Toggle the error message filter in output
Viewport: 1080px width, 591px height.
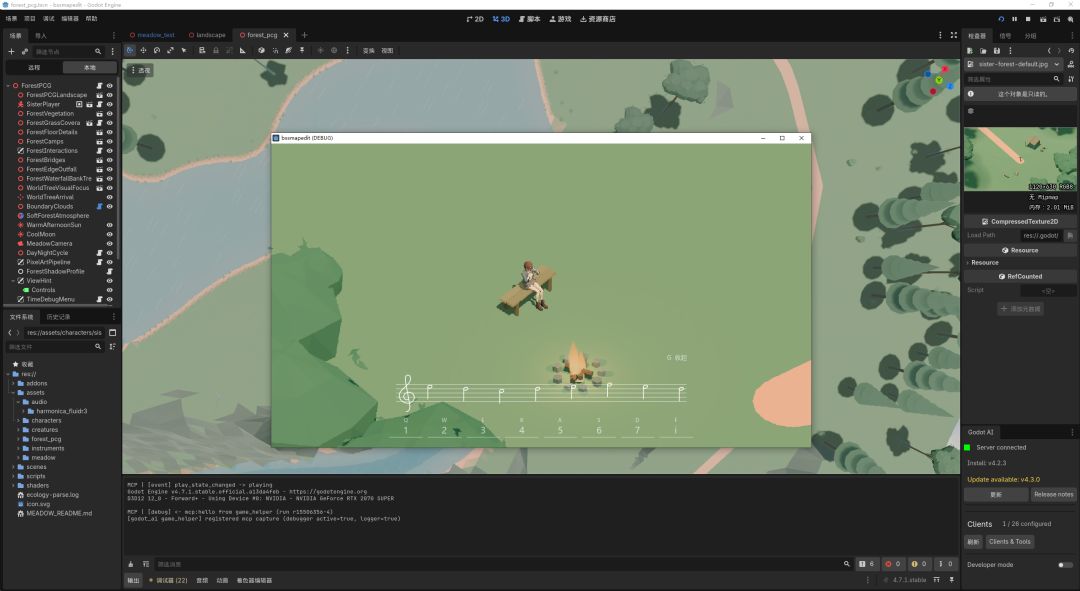coord(893,564)
